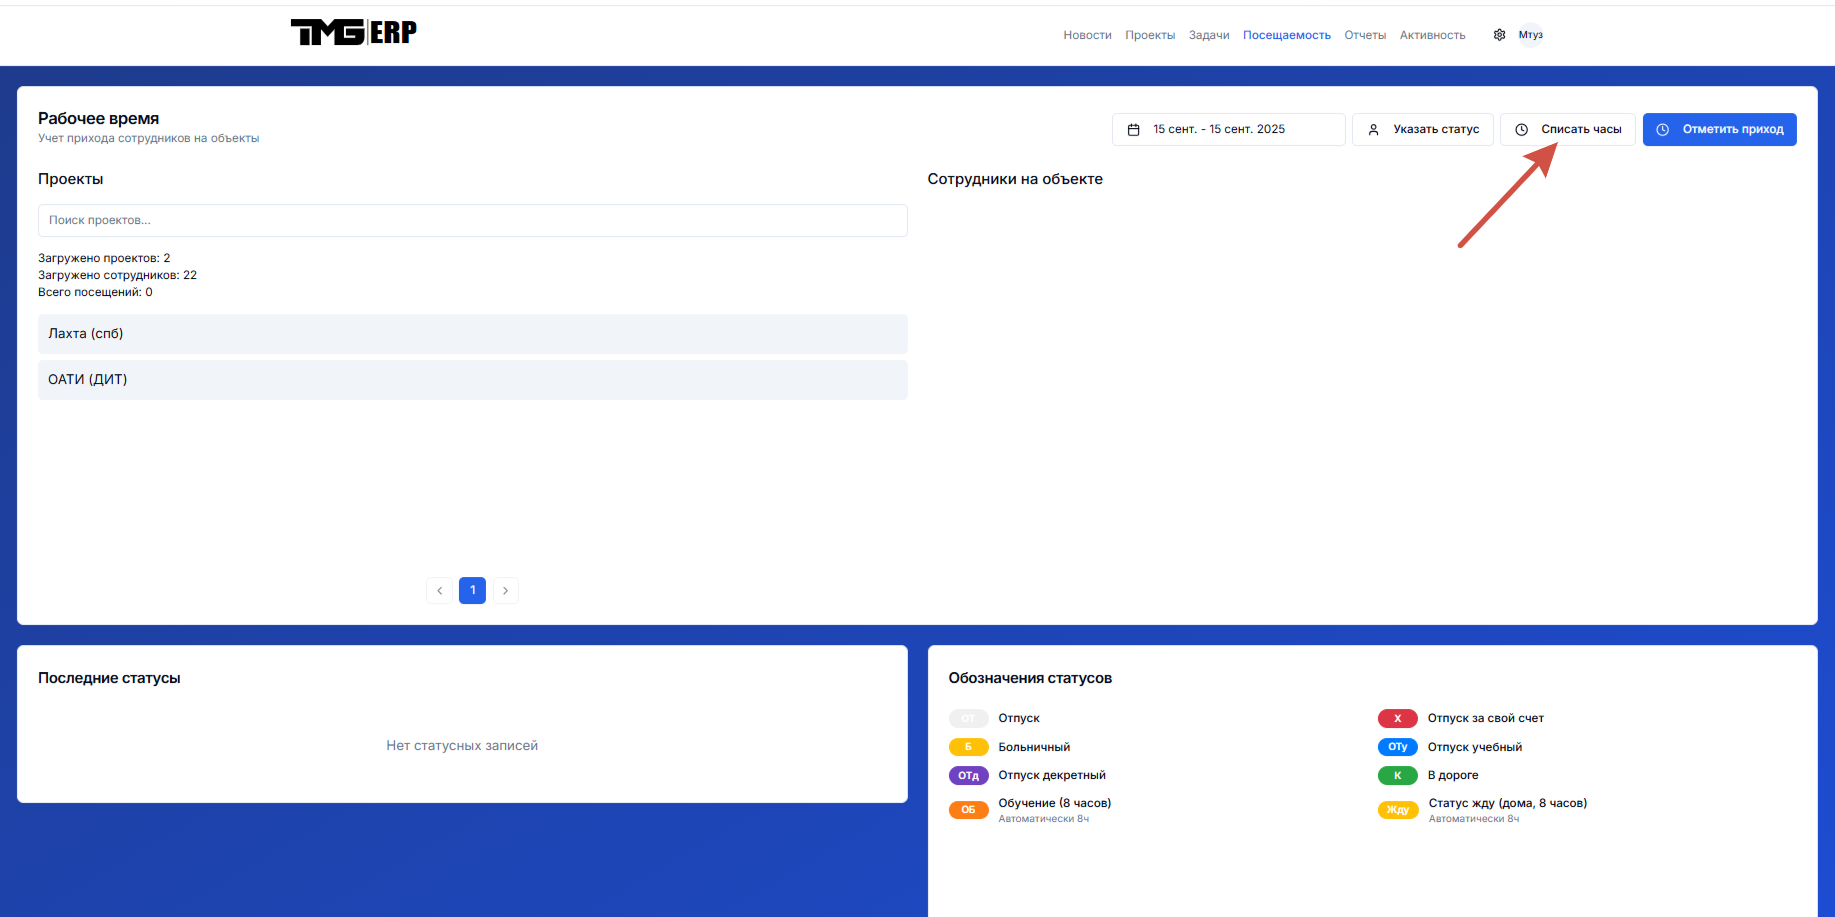Click the Указать статус button
Viewport: 1835px width, 917px height.
[x=1422, y=130]
